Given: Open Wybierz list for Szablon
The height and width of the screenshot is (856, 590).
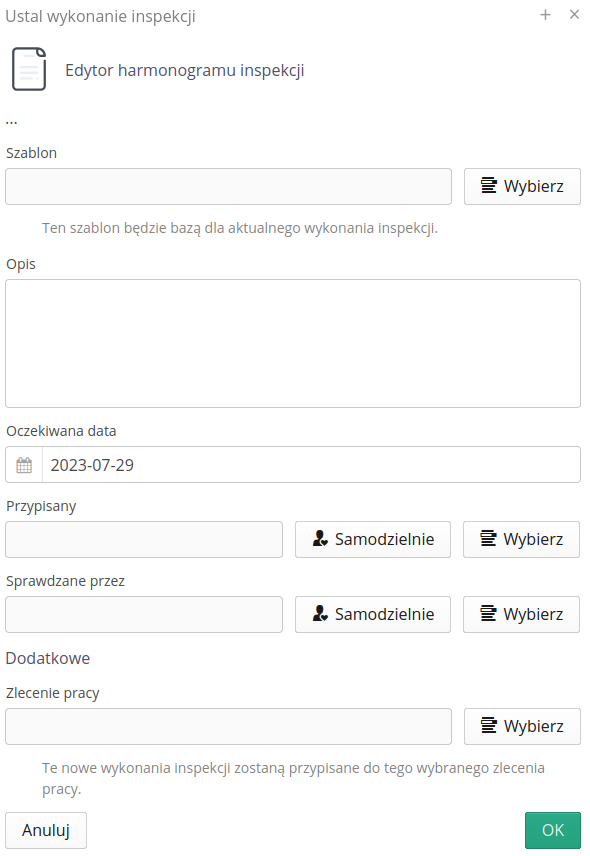Looking at the screenshot, I should [x=522, y=186].
